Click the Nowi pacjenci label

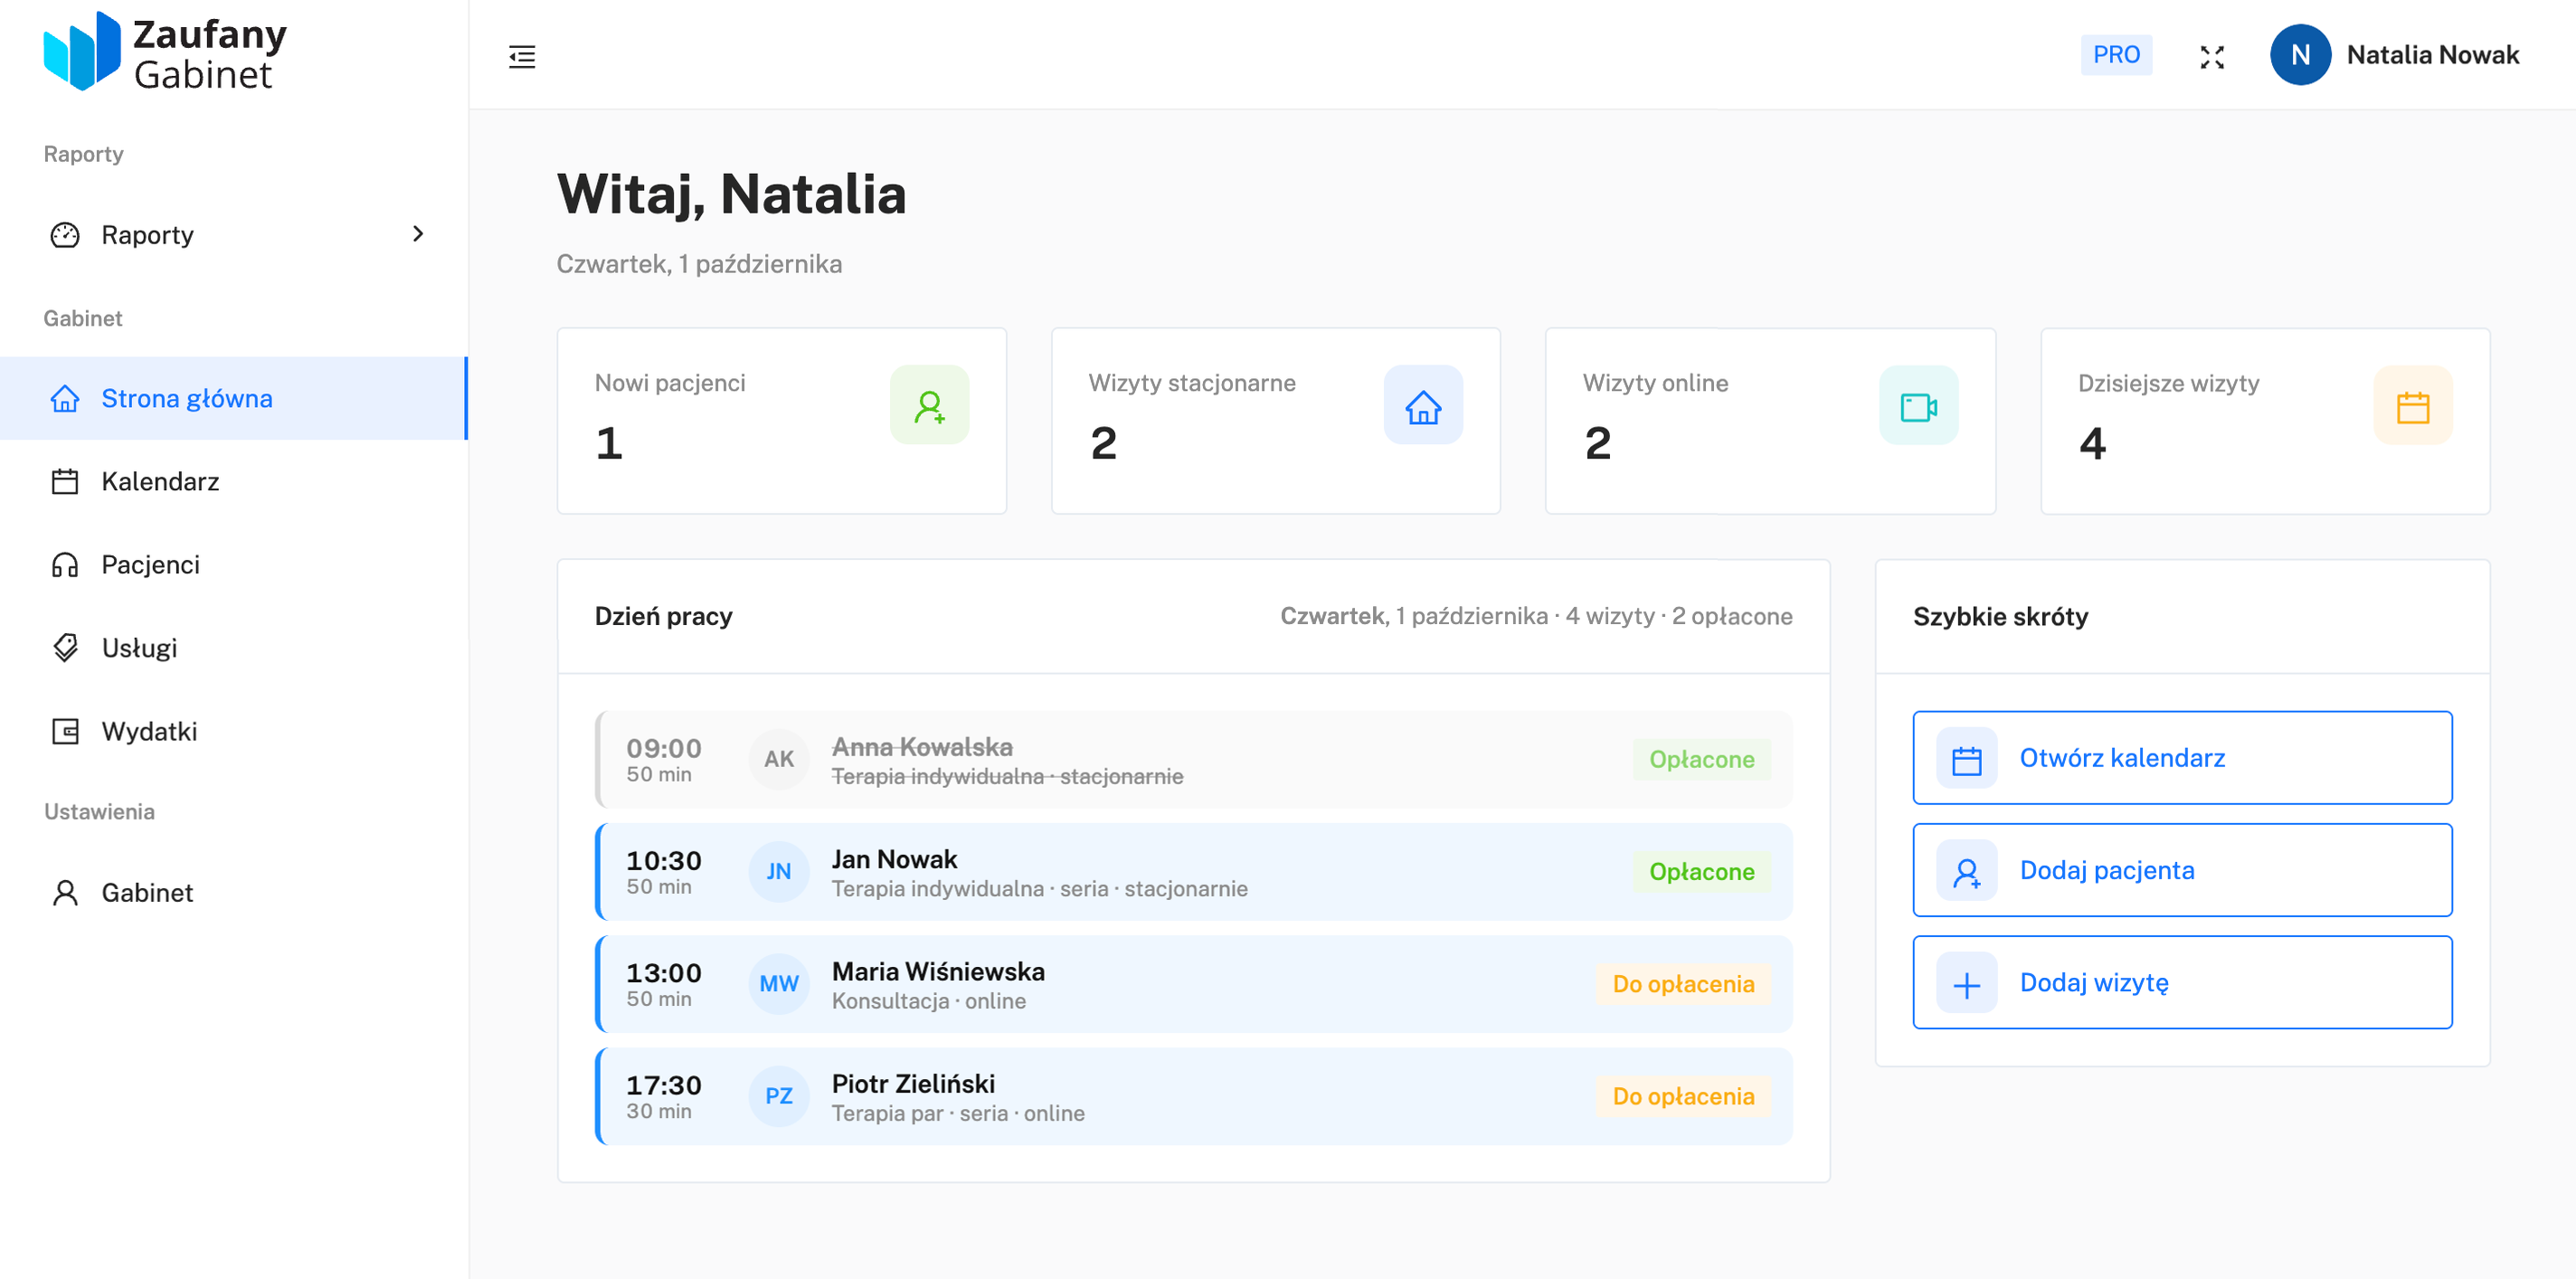click(x=670, y=383)
